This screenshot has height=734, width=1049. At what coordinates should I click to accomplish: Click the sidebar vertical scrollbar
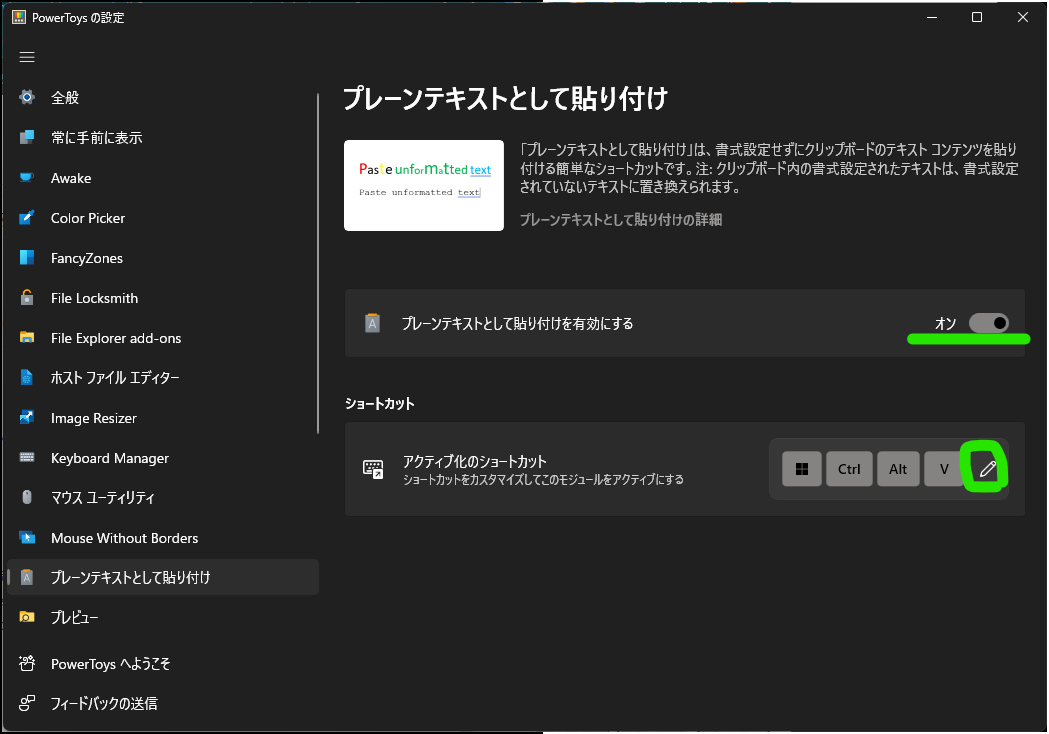[x=318, y=264]
